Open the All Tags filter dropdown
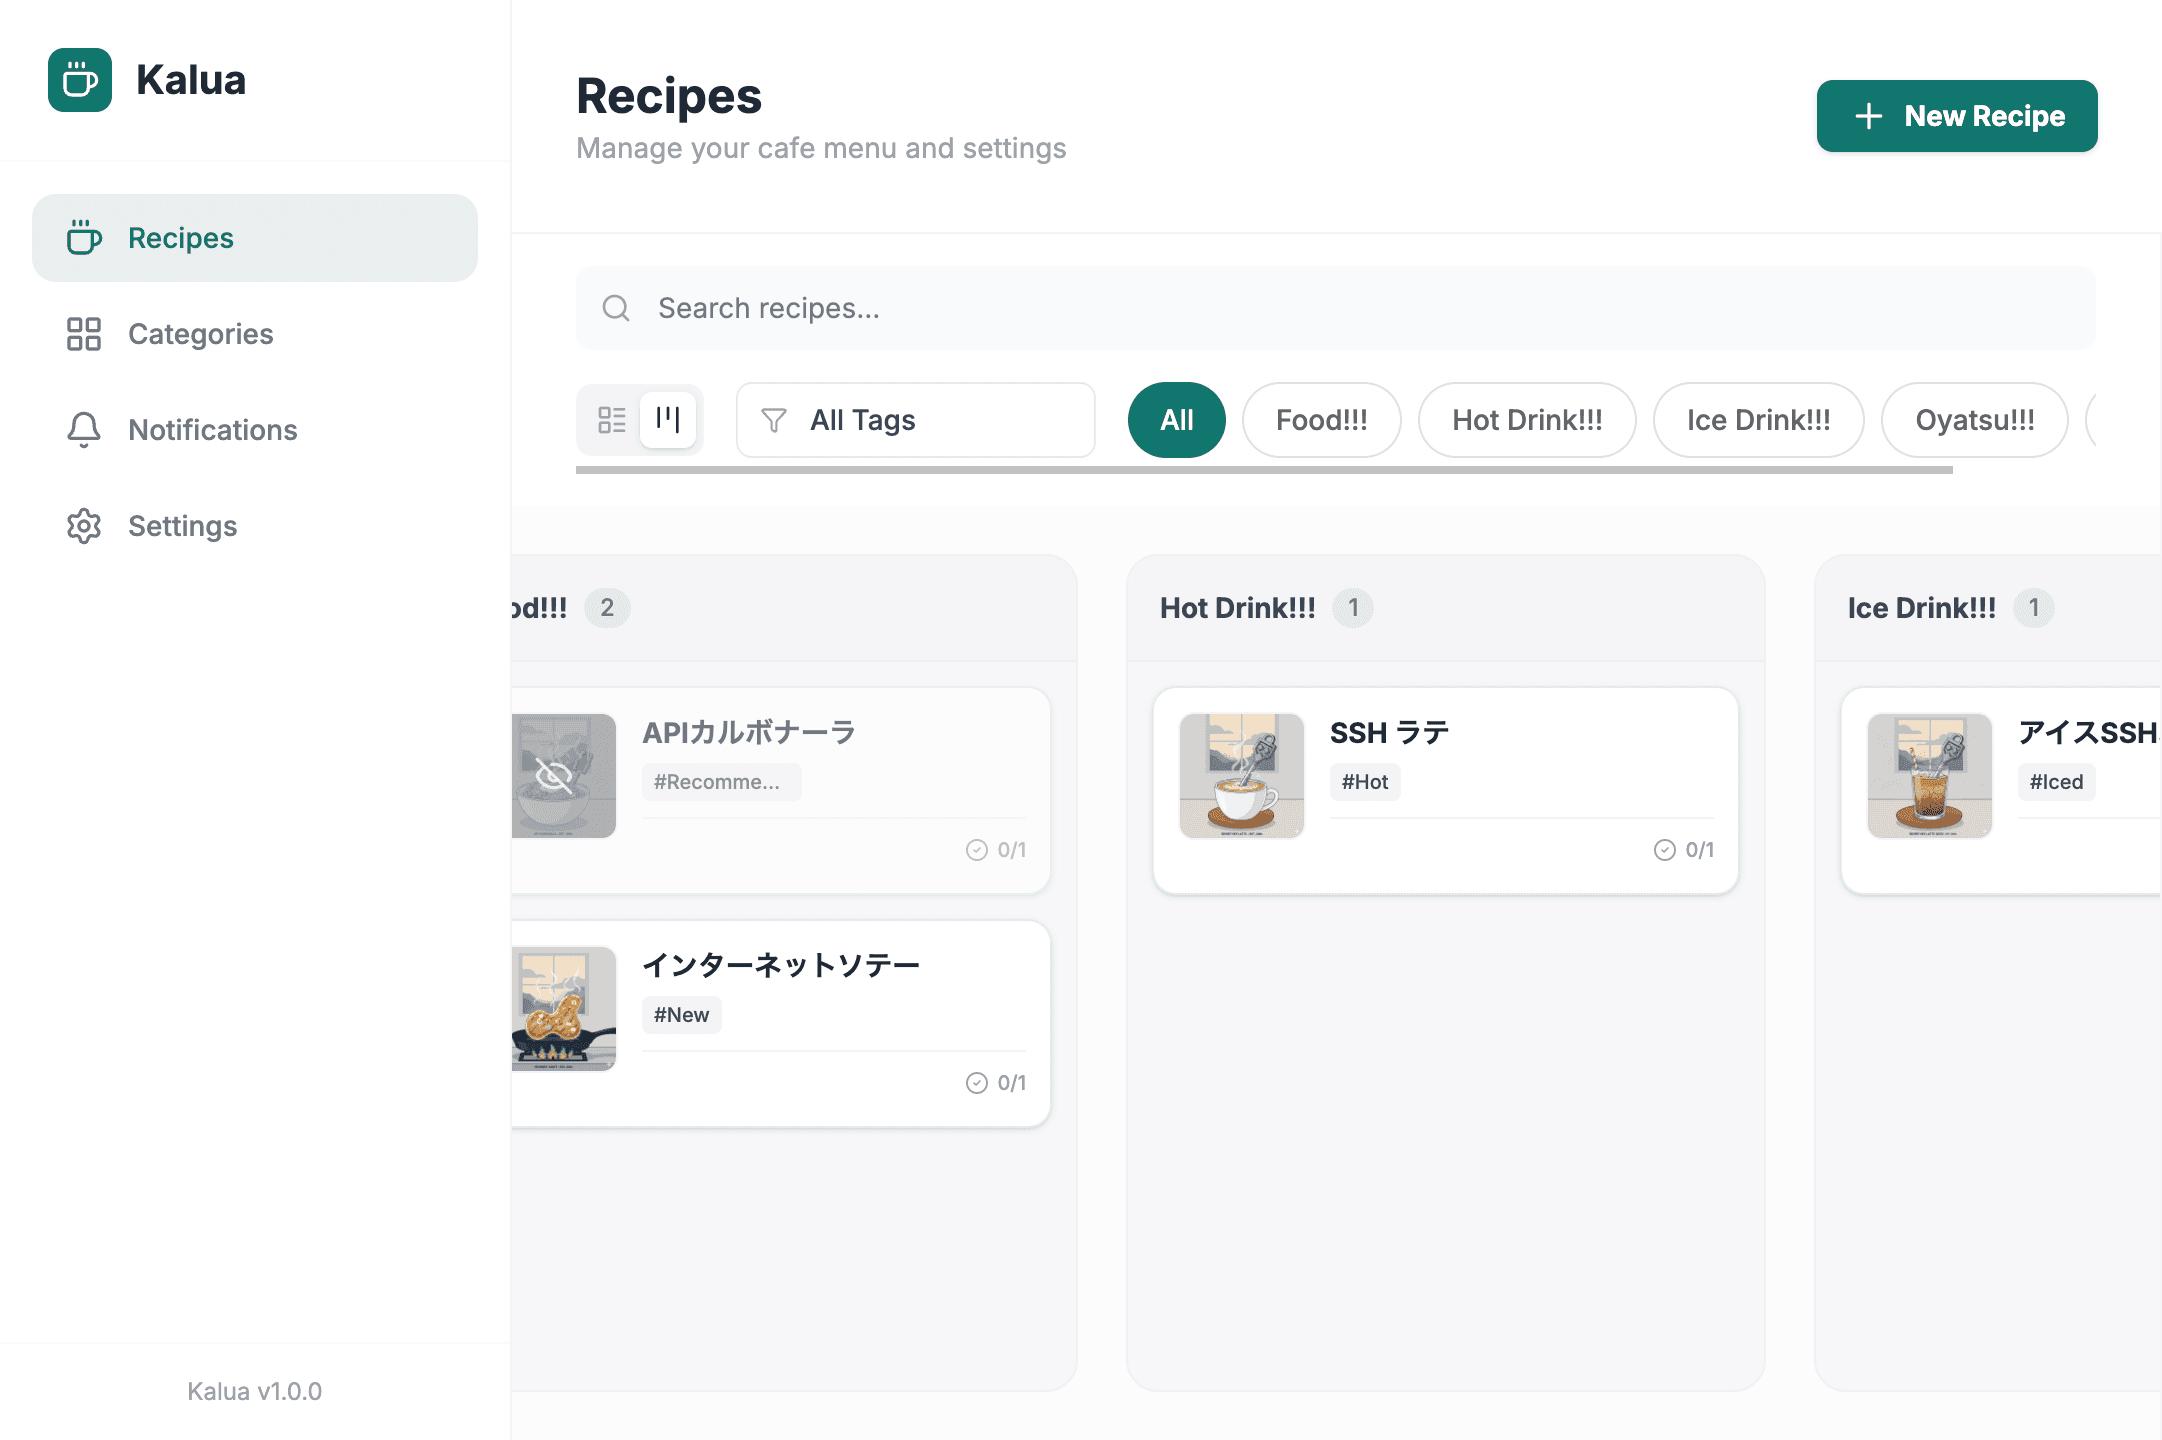 pyautogui.click(x=914, y=420)
